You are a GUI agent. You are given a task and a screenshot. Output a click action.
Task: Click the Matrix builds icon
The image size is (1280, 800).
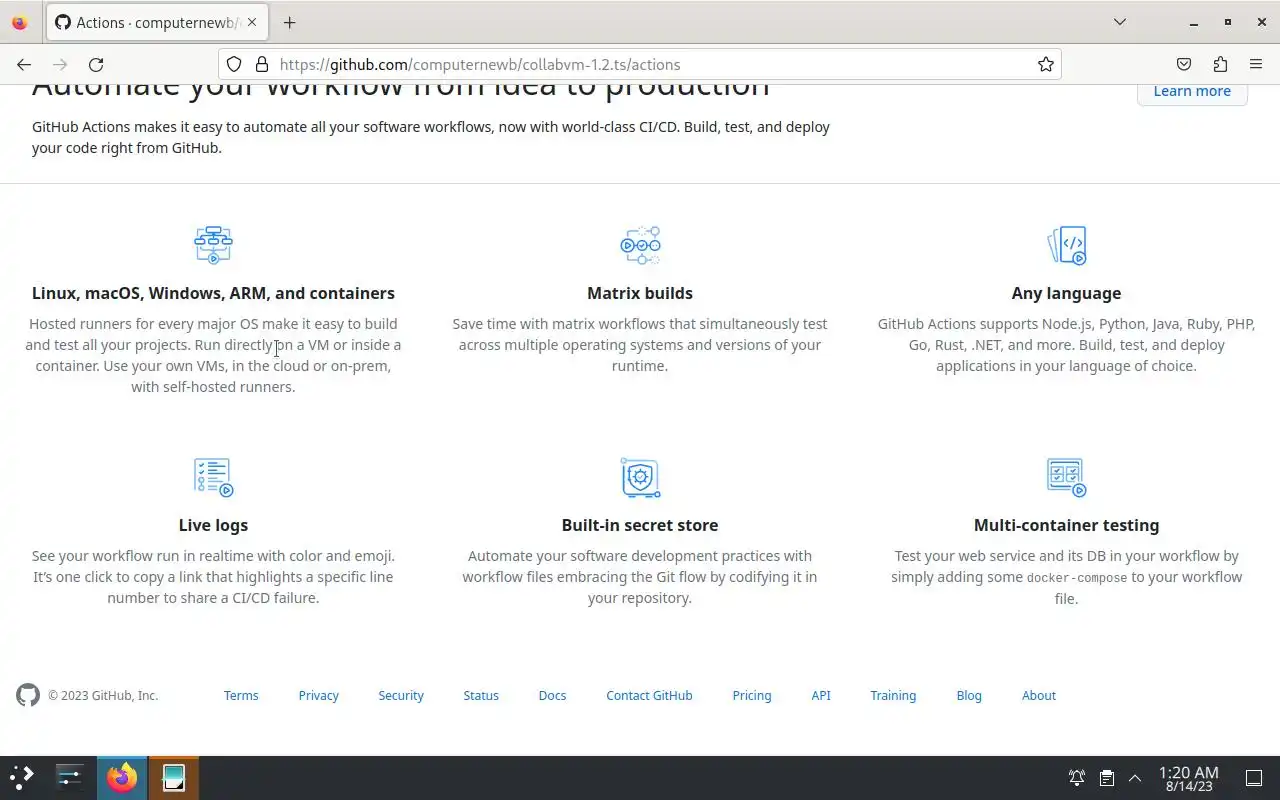[x=640, y=245]
